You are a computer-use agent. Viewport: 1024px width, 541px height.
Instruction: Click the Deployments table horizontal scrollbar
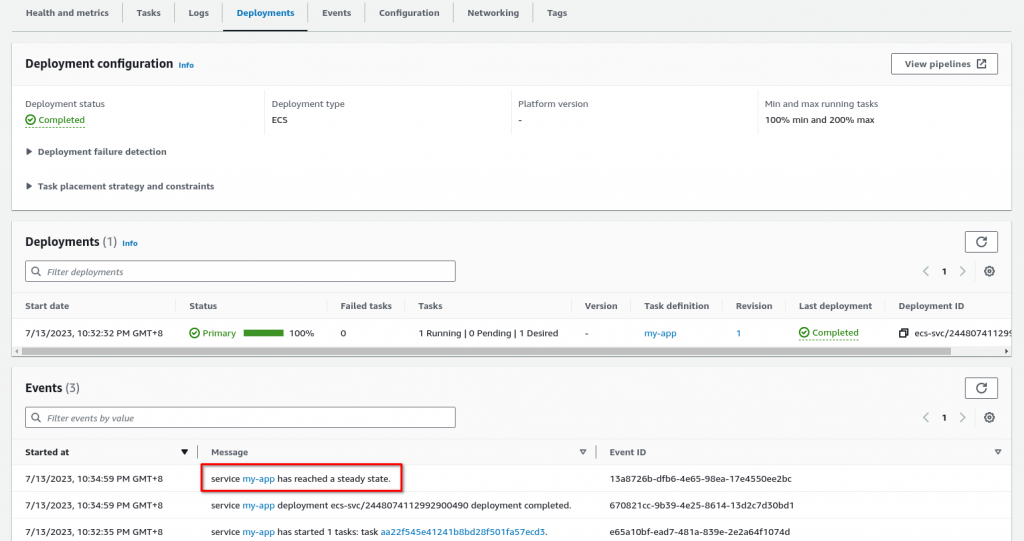click(x=486, y=352)
